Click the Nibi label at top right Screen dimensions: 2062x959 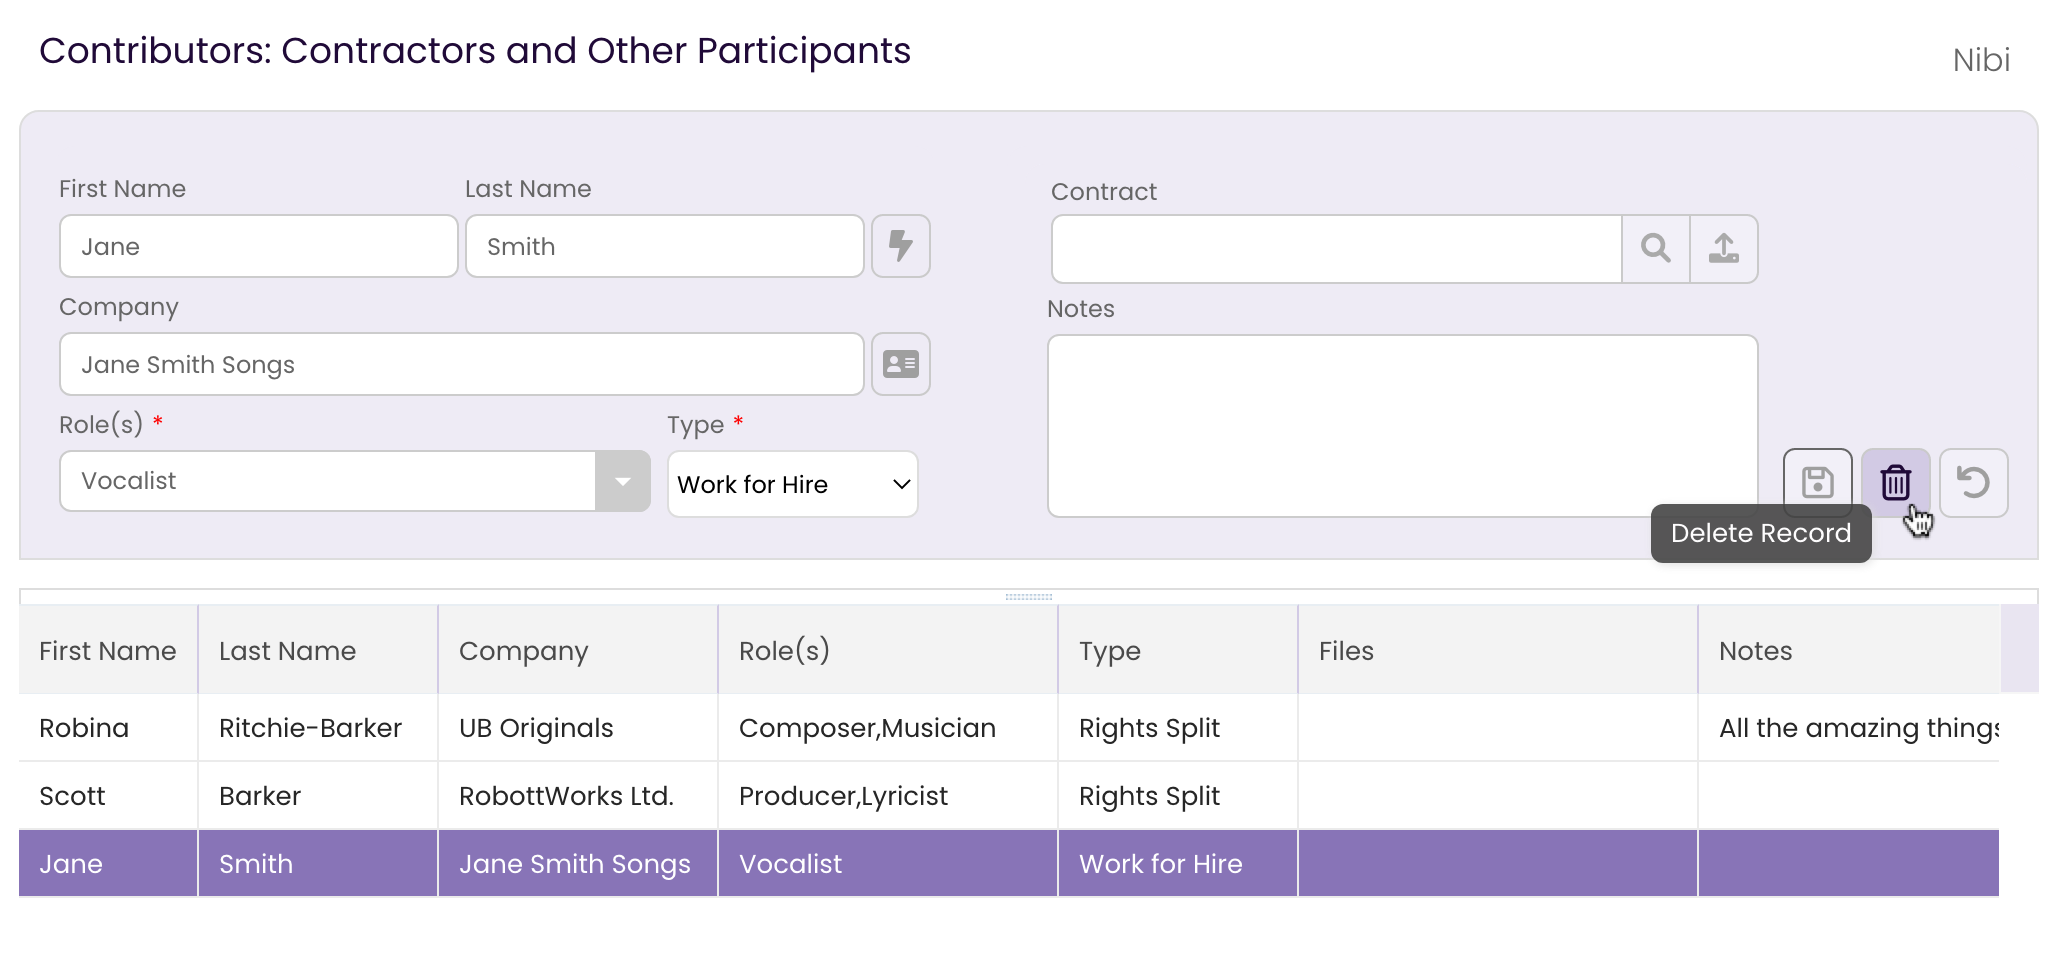pyautogui.click(x=1981, y=60)
